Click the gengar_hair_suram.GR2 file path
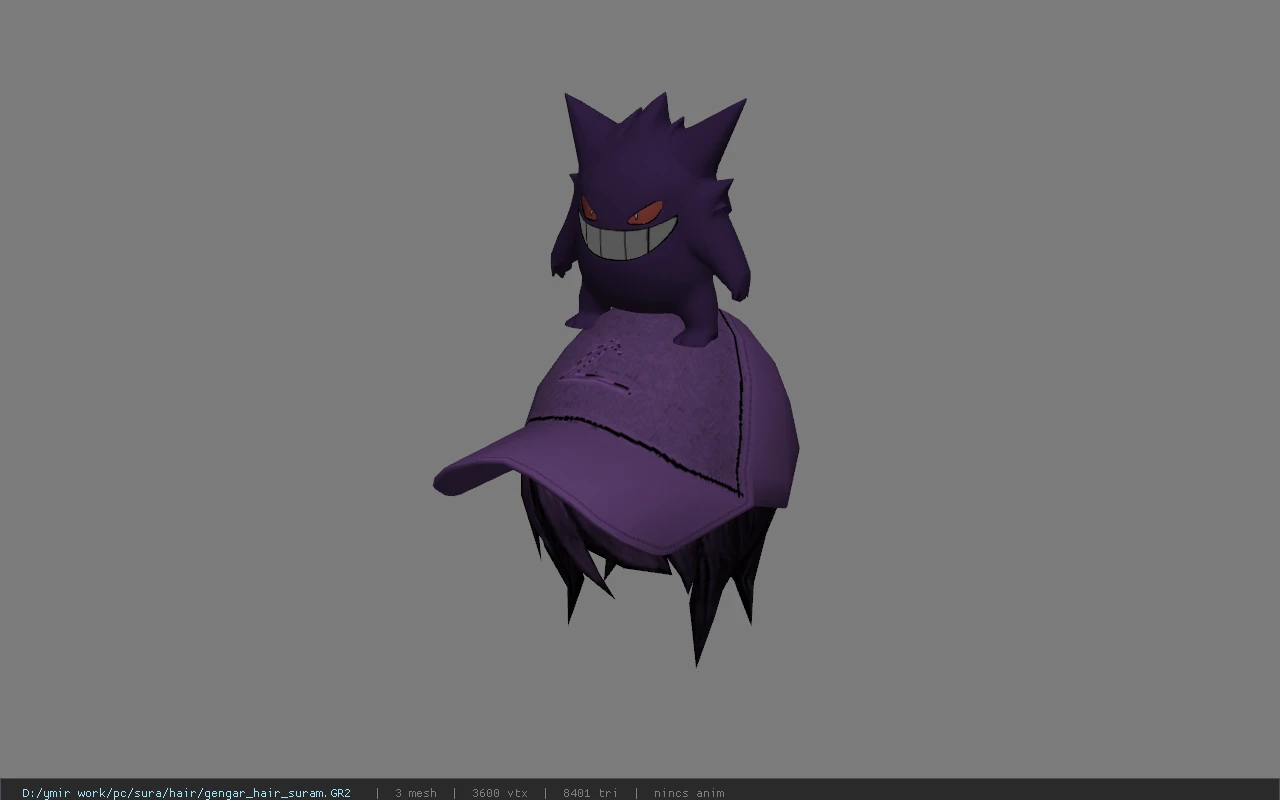This screenshot has width=1280, height=800. pos(186,793)
